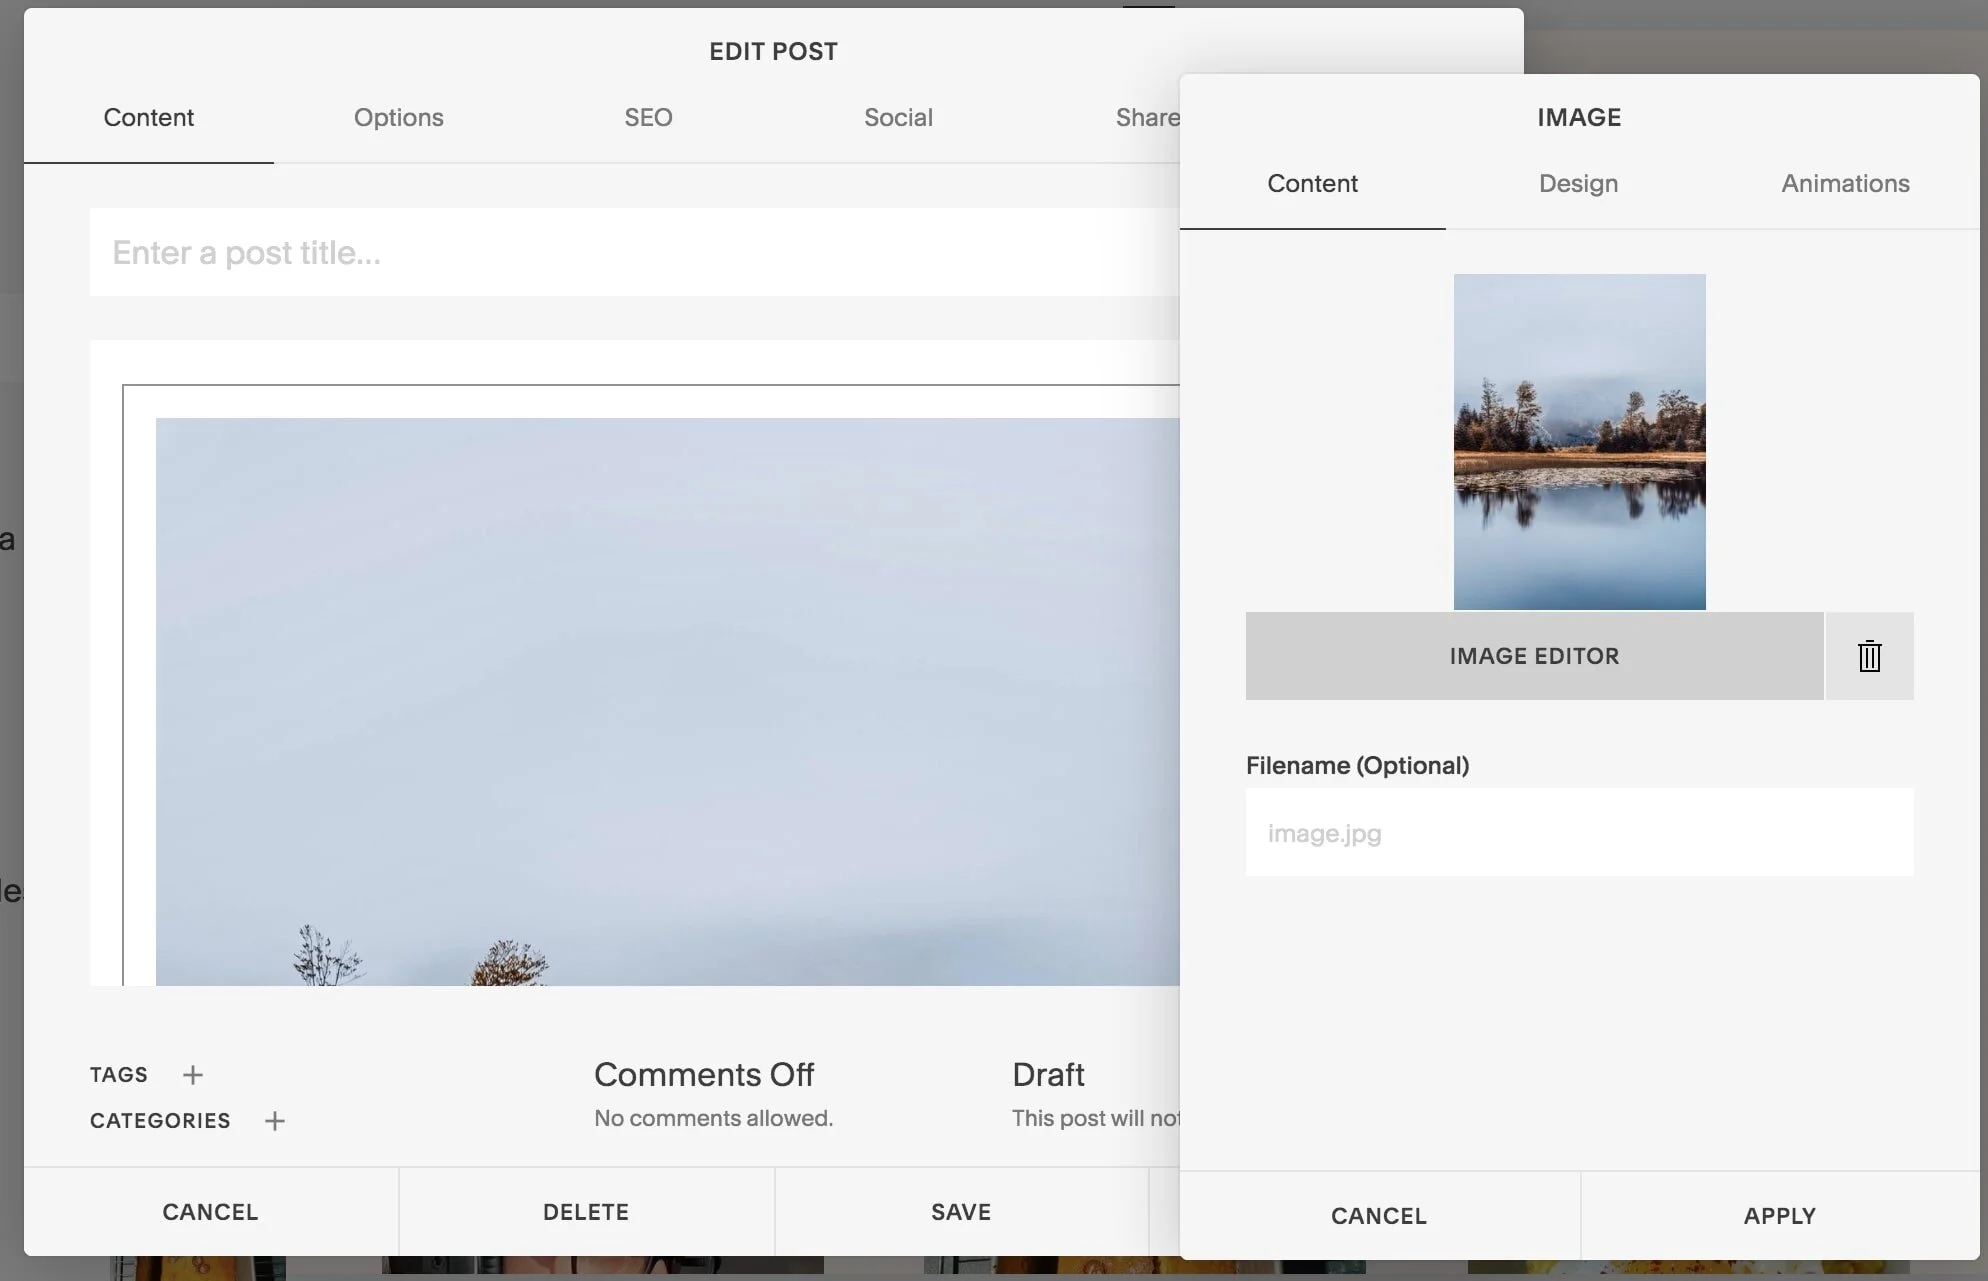Switch to the Design tab of the Image panel

point(1577,184)
